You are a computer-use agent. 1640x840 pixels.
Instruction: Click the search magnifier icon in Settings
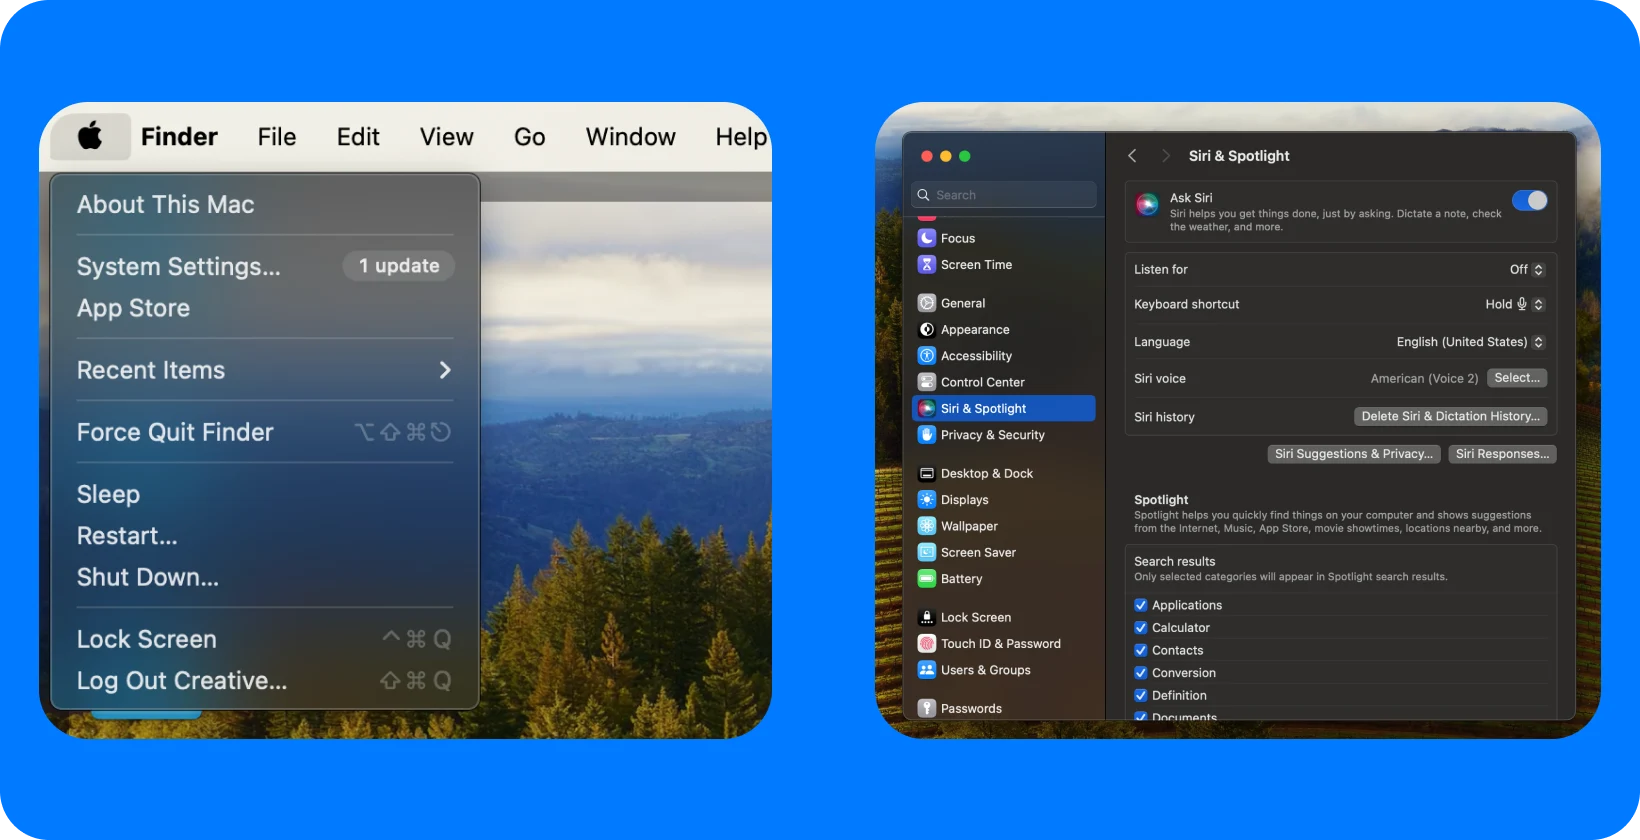point(924,195)
